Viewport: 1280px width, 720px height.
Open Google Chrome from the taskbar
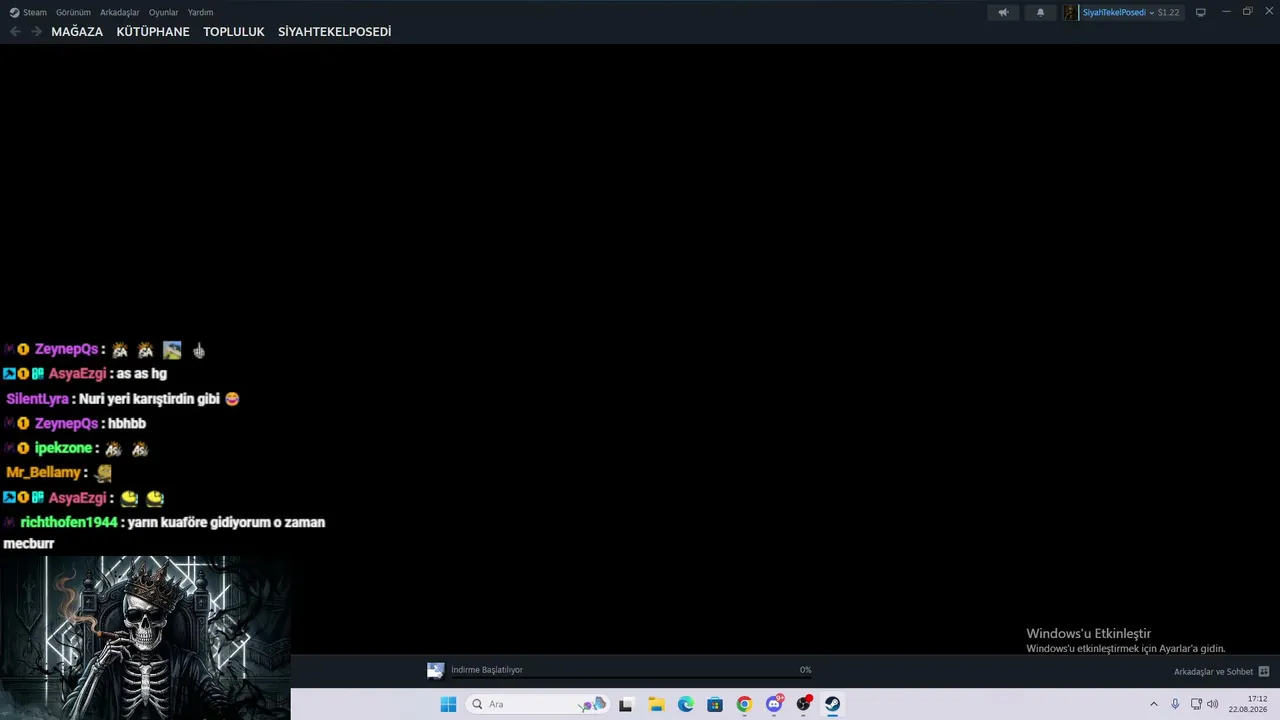tap(744, 704)
